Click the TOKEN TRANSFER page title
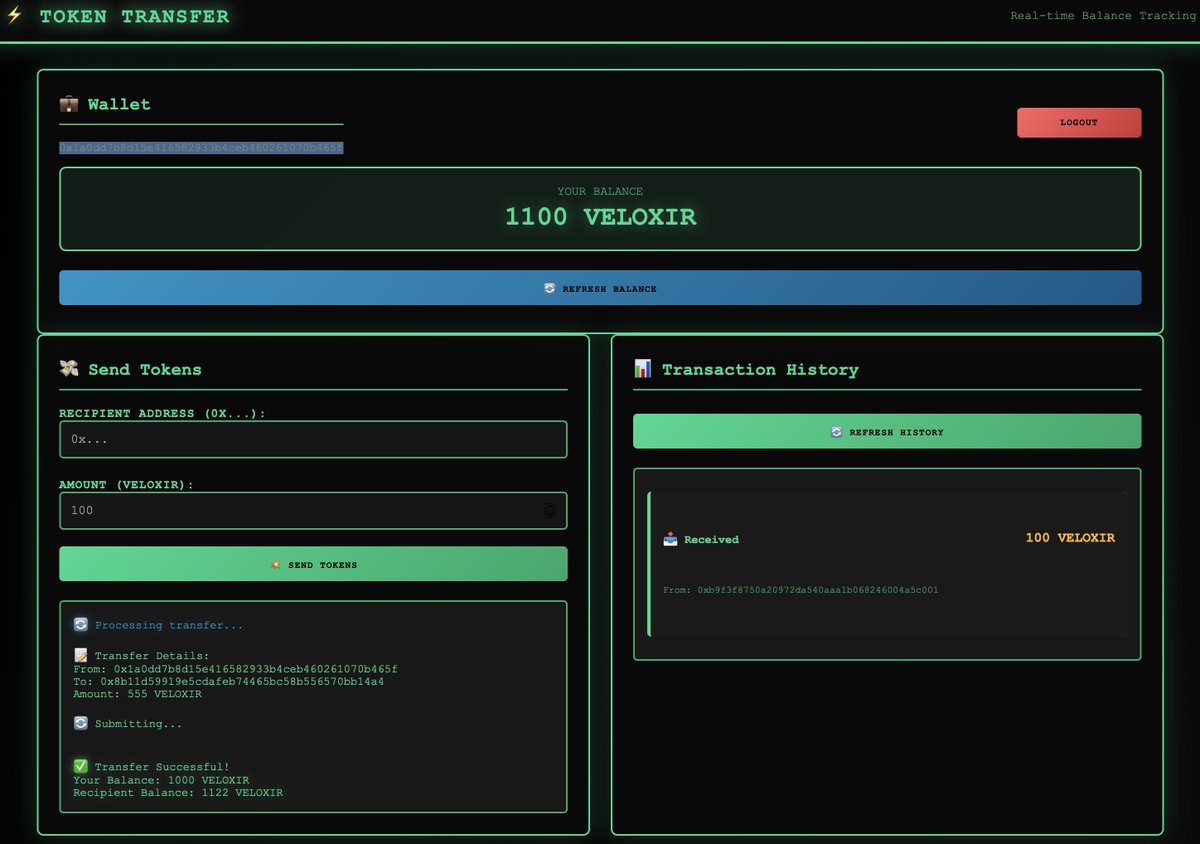Image resolution: width=1200 pixels, height=844 pixels. (x=134, y=16)
